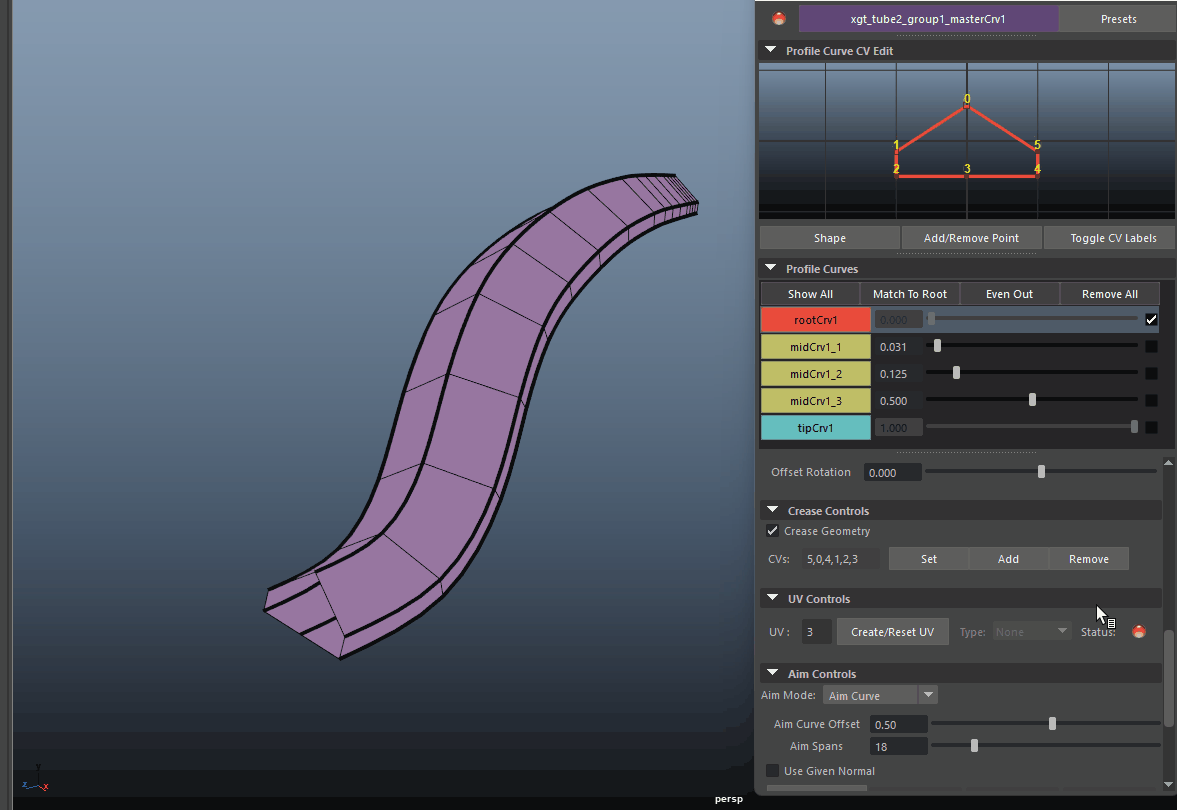Viewport: 1177px width, 810px height.
Task: Collapse the Profile Curve CV Edit section
Action: (770, 50)
